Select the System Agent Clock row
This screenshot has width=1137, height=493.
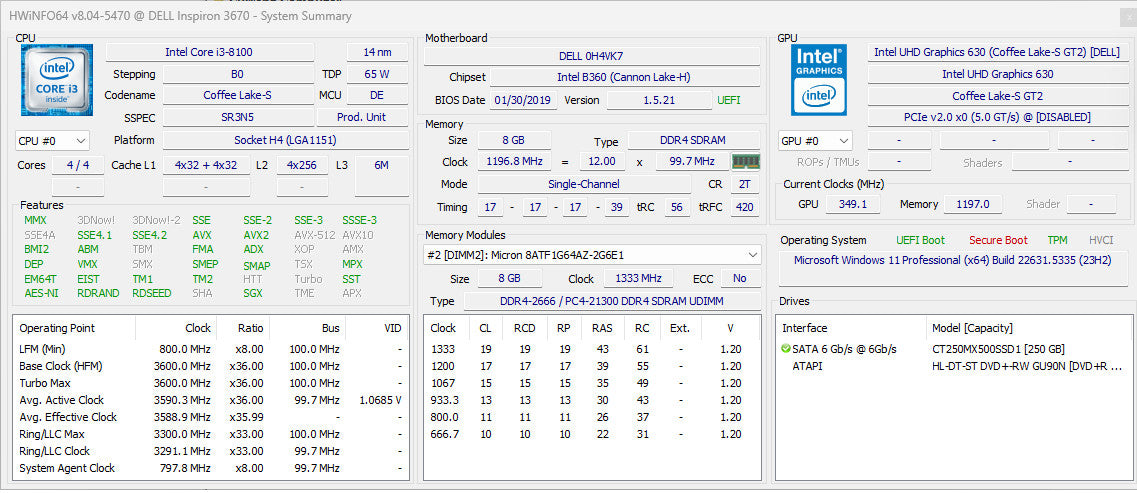tap(211, 468)
